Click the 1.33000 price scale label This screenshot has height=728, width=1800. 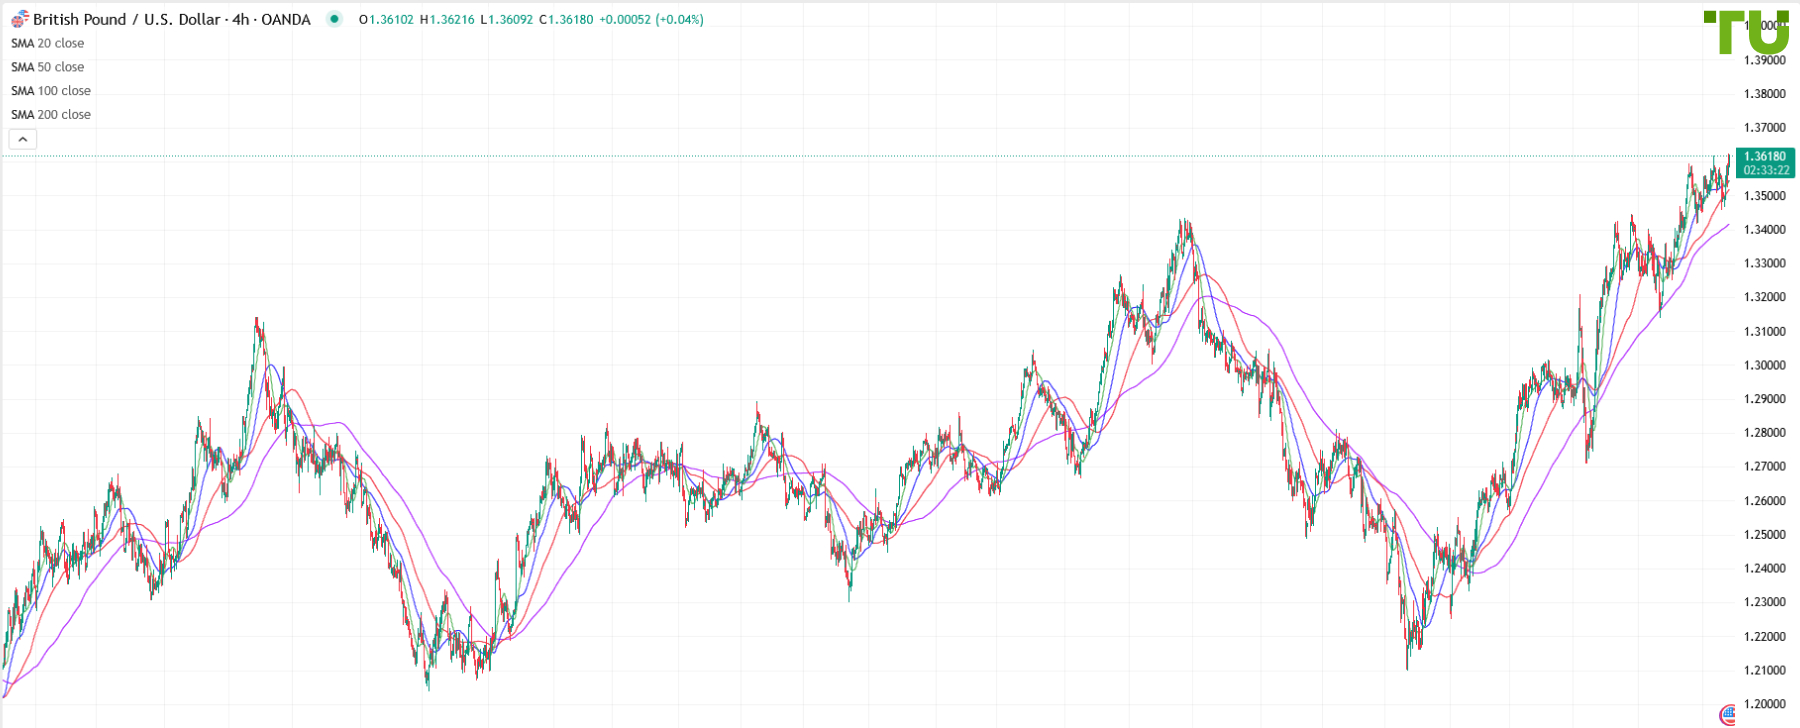(x=1765, y=264)
